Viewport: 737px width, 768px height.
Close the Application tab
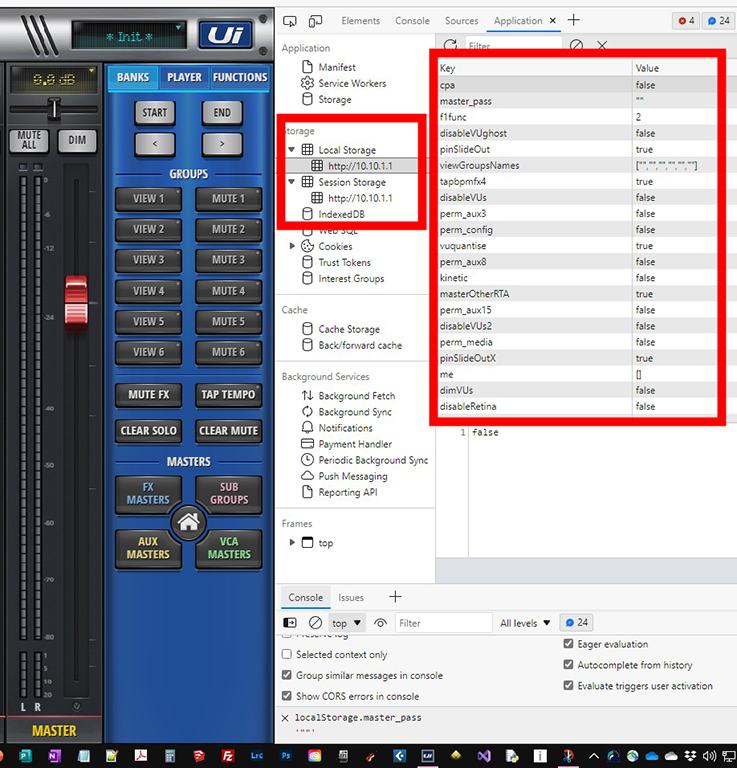click(x=552, y=21)
